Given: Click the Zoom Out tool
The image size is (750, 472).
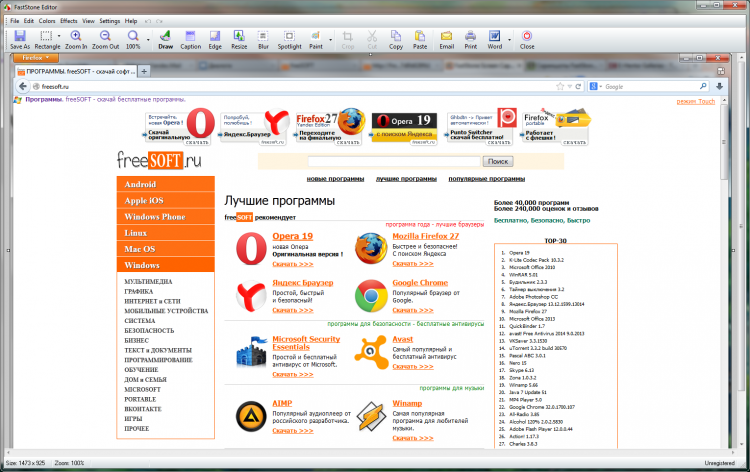Looking at the screenshot, I should pos(105,40).
